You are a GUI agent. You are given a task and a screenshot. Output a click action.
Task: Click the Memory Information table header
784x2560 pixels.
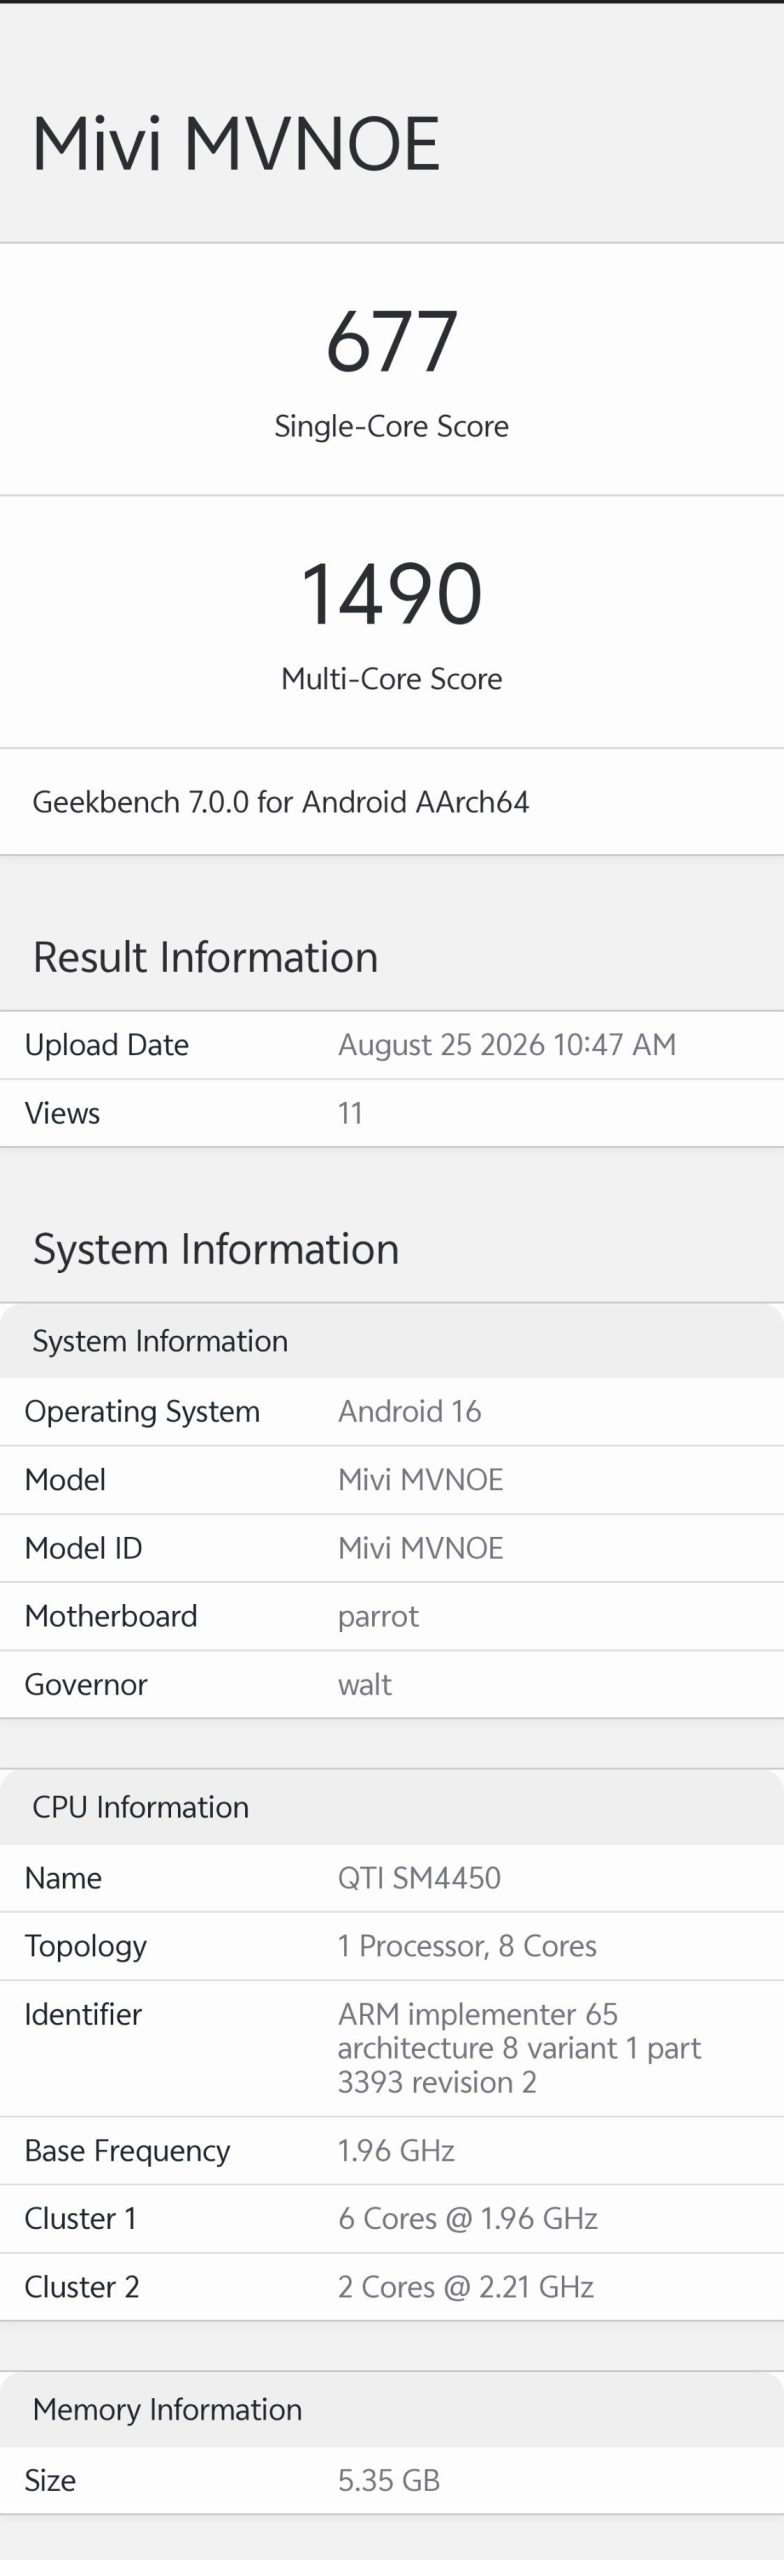point(167,2410)
